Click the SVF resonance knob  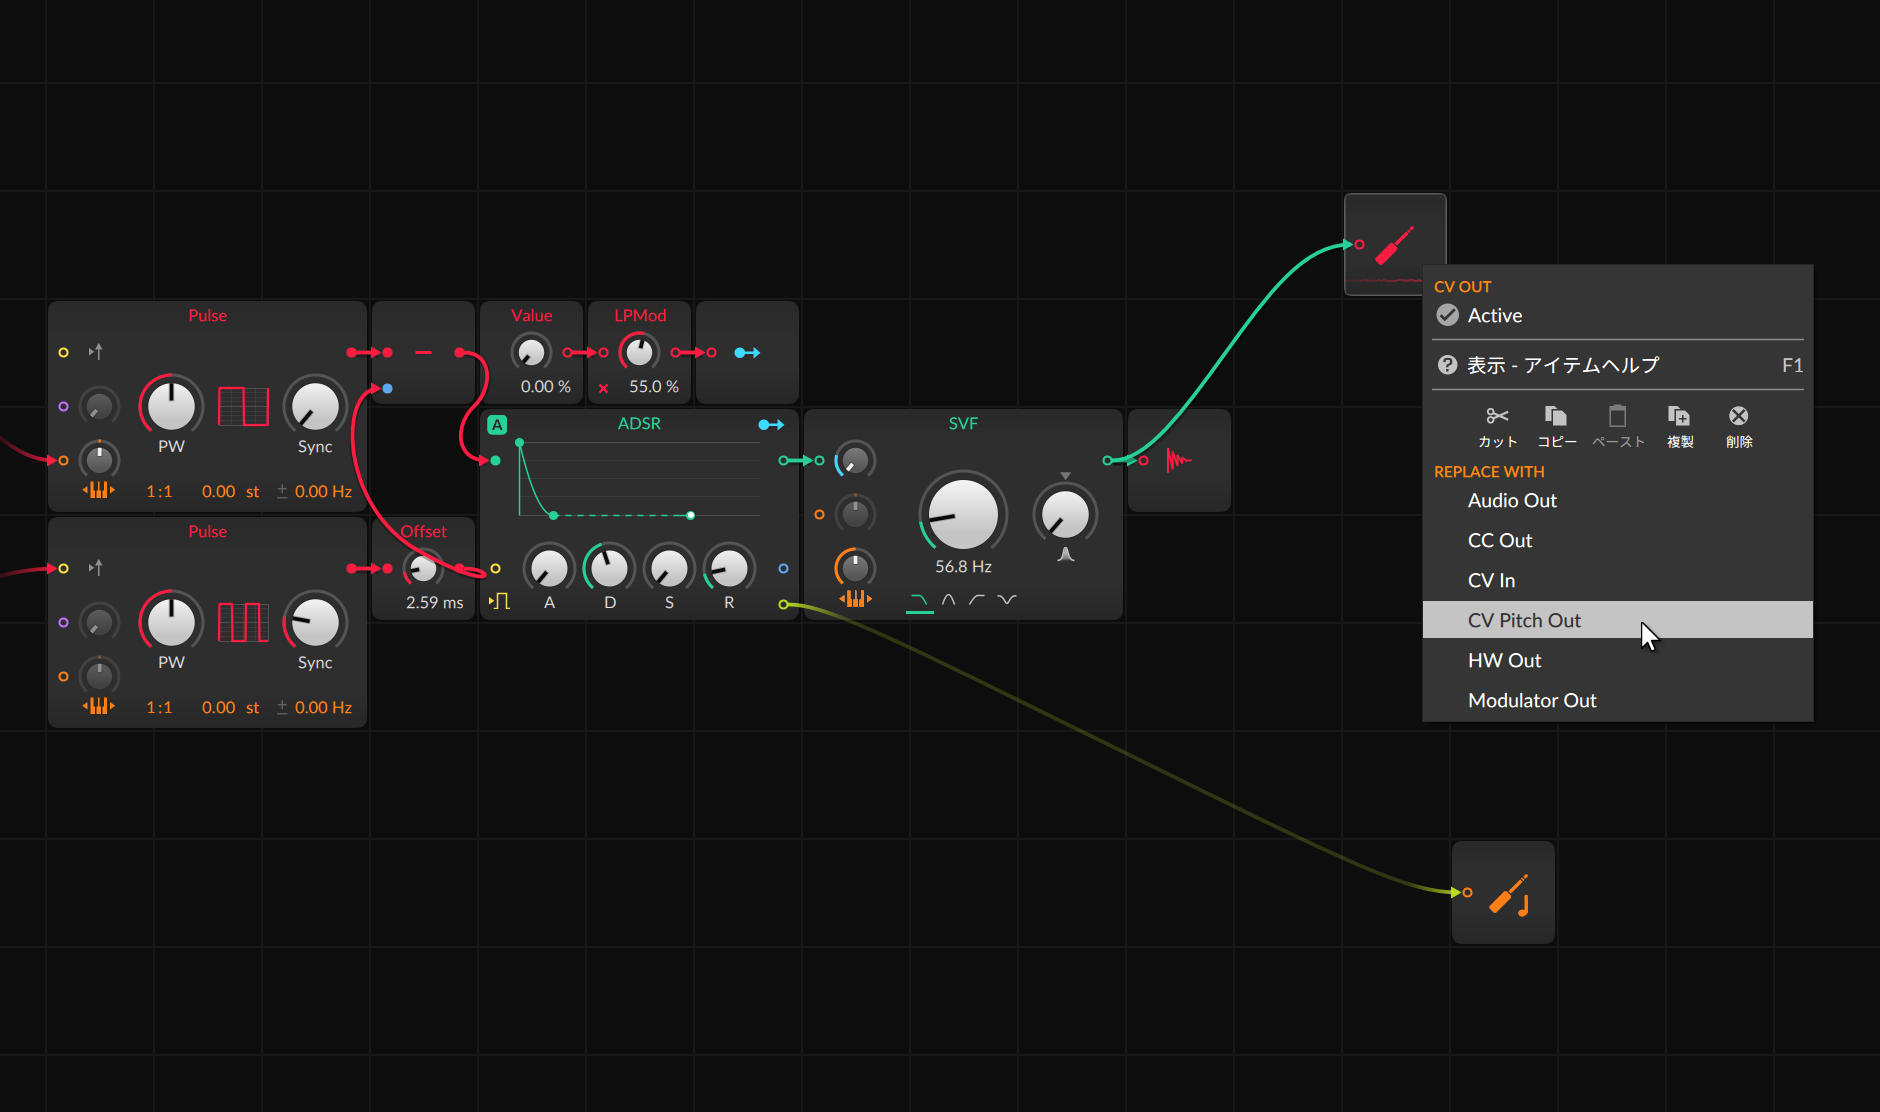coord(1066,514)
